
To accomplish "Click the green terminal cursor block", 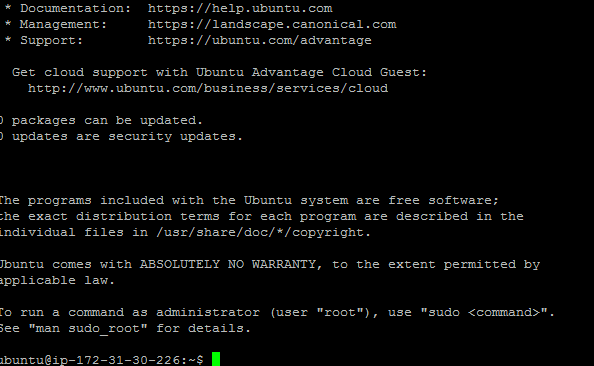I will point(216,359).
